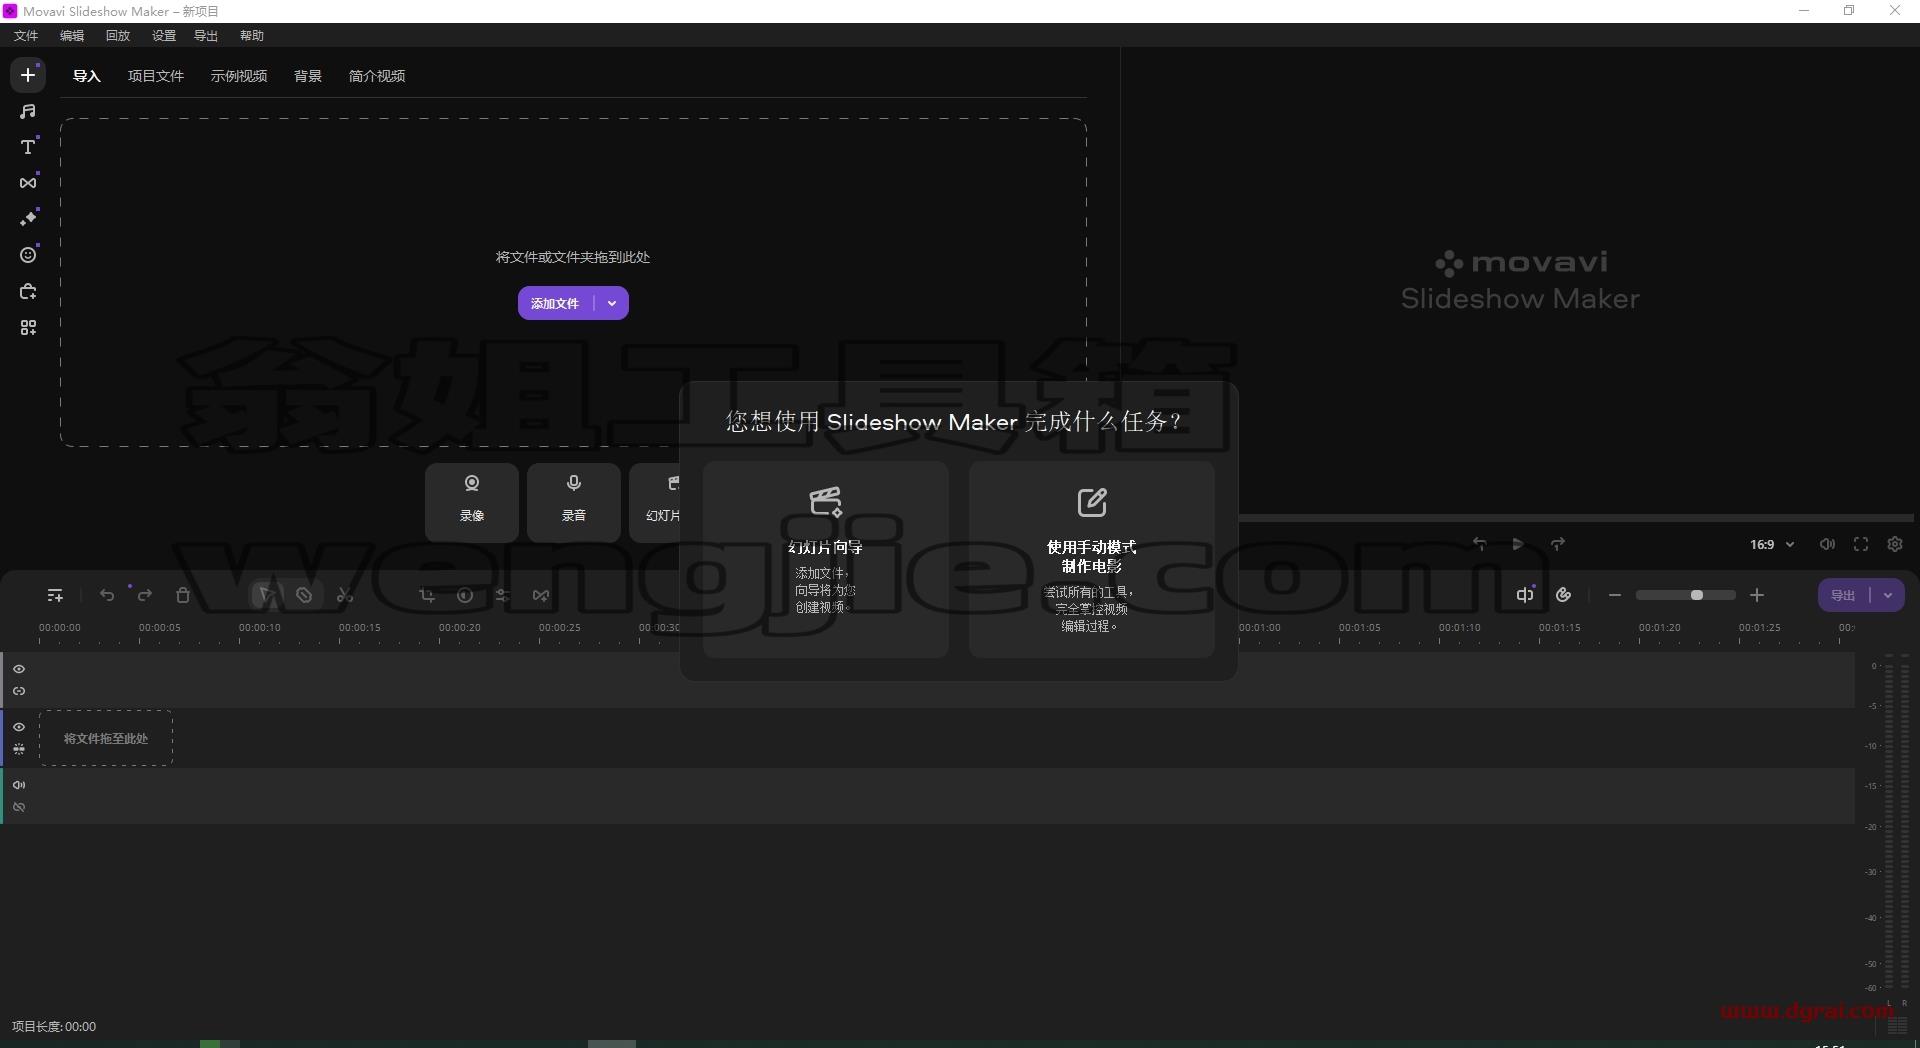Screen dimensions: 1920x1048
Task: Open the more tools grid sidebar icon
Action: coord(28,328)
